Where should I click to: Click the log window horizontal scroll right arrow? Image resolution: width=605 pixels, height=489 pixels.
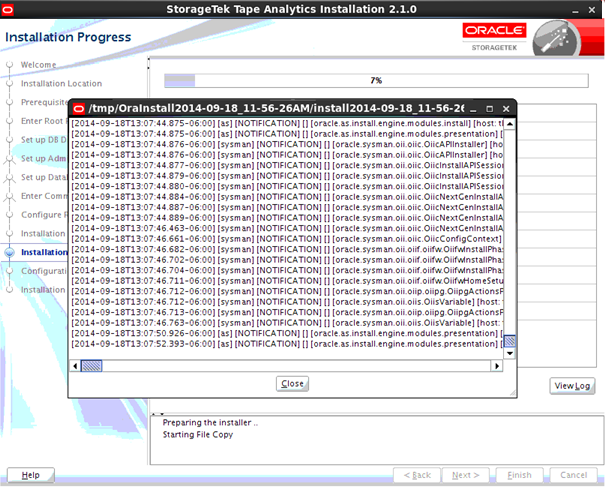(x=497, y=366)
